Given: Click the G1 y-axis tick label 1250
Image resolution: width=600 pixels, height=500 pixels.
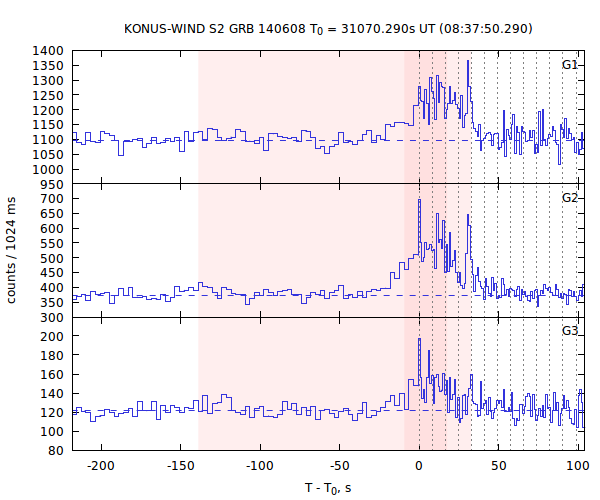Looking at the screenshot, I should coord(48,96).
